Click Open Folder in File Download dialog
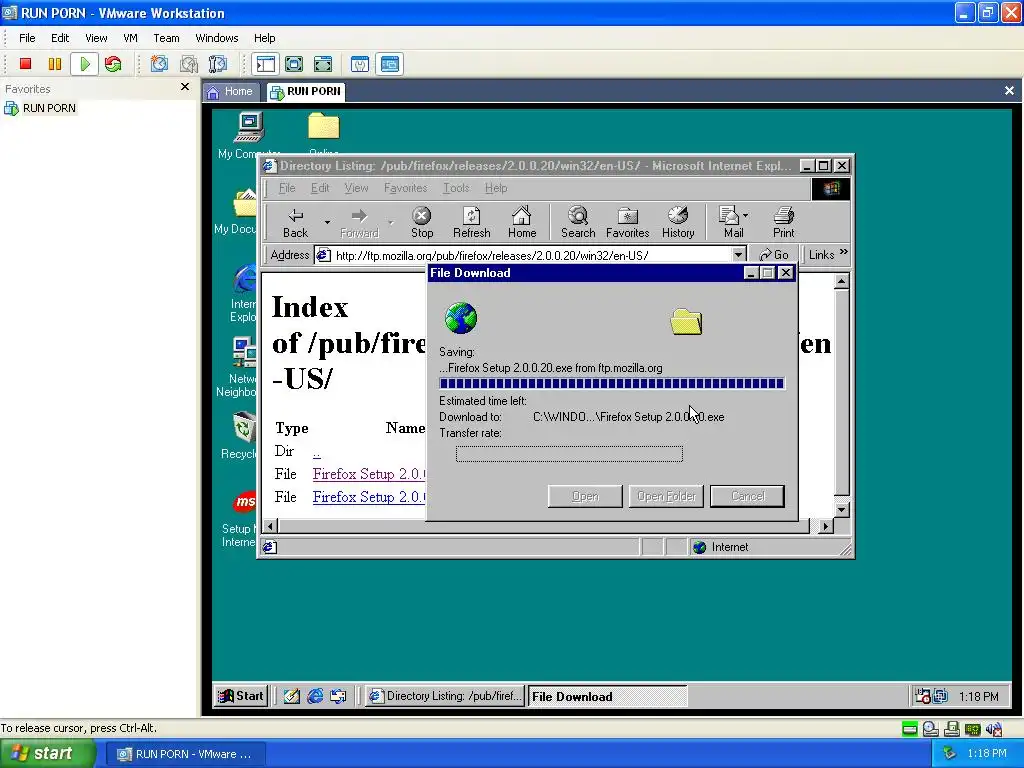This screenshot has height=768, width=1024. tap(666, 496)
